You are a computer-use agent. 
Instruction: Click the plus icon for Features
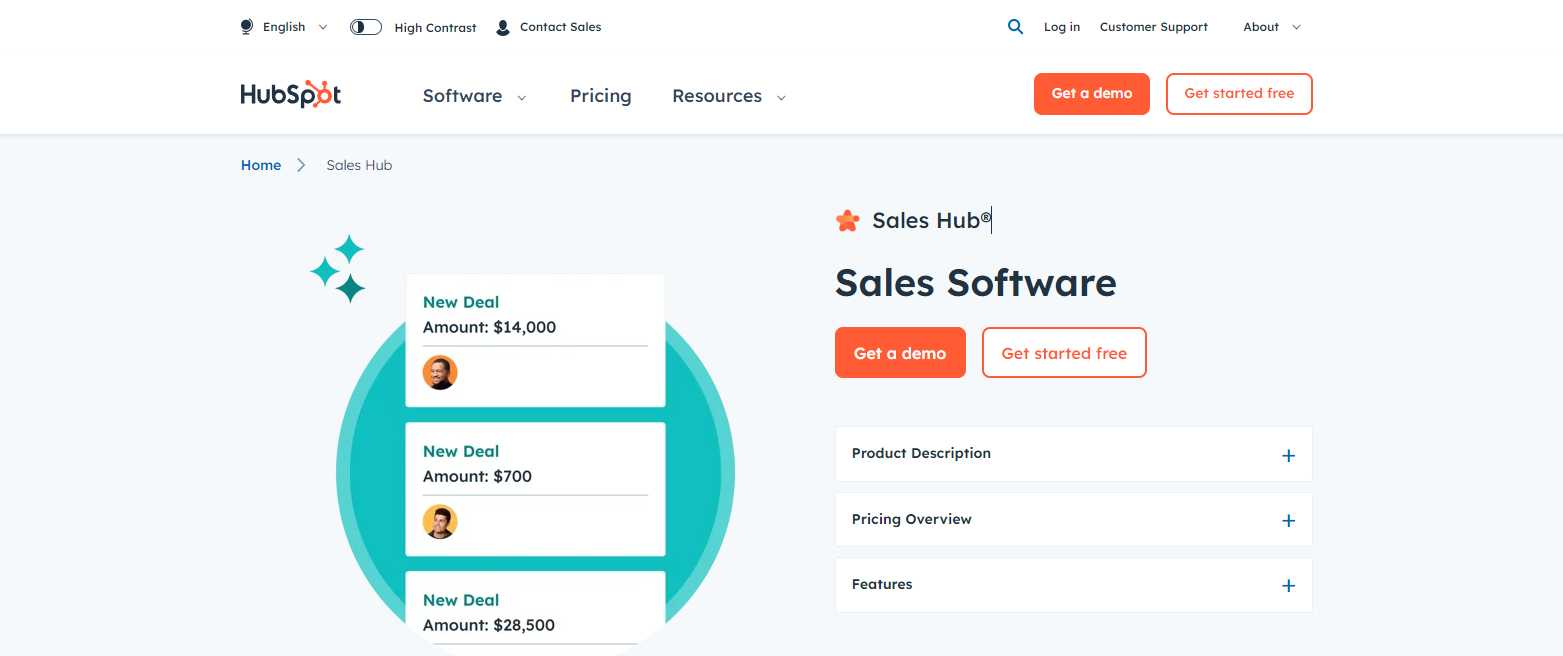(1288, 586)
